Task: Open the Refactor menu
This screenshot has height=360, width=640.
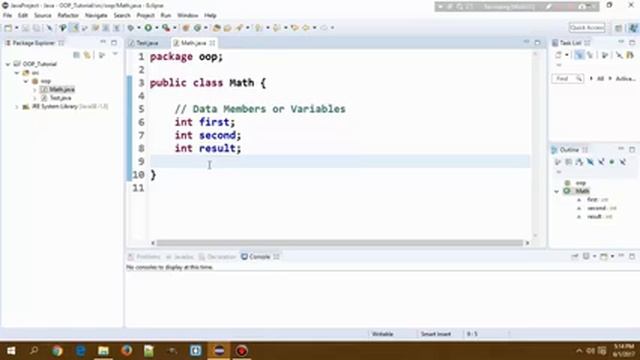Action: tap(68, 16)
